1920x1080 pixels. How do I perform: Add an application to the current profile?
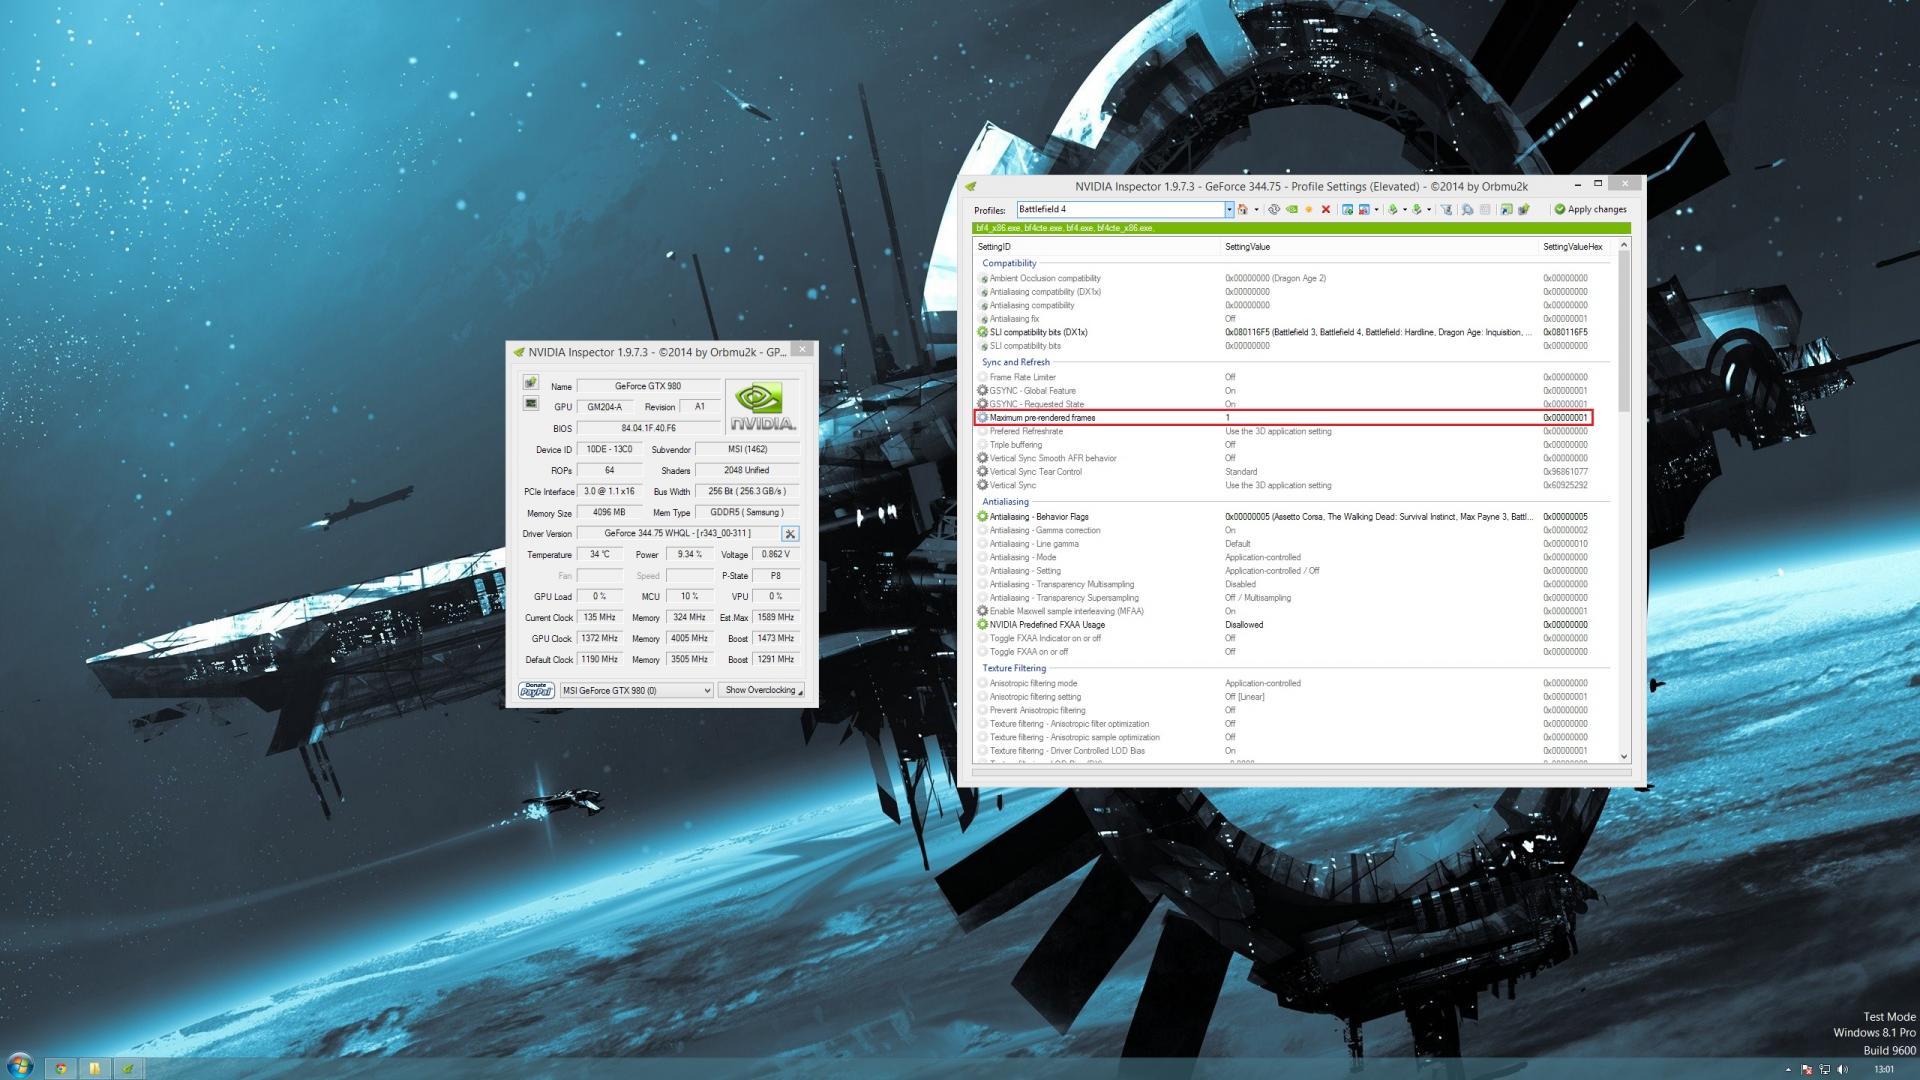point(1347,209)
